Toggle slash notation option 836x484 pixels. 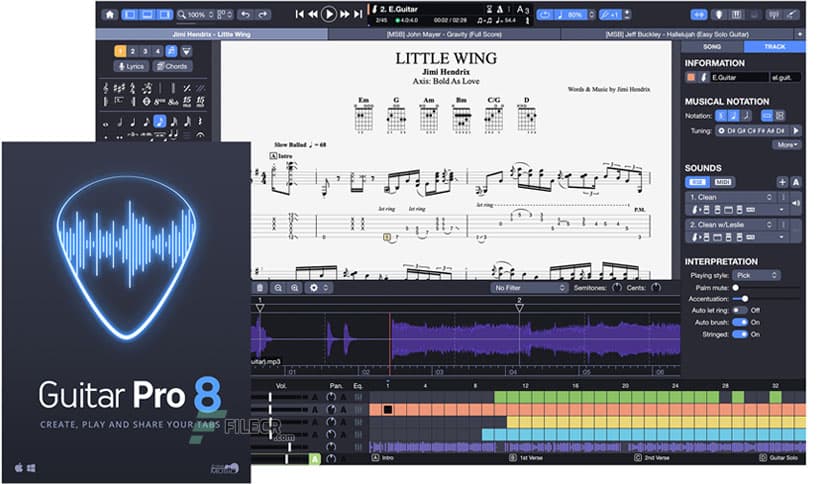pyautogui.click(x=746, y=116)
